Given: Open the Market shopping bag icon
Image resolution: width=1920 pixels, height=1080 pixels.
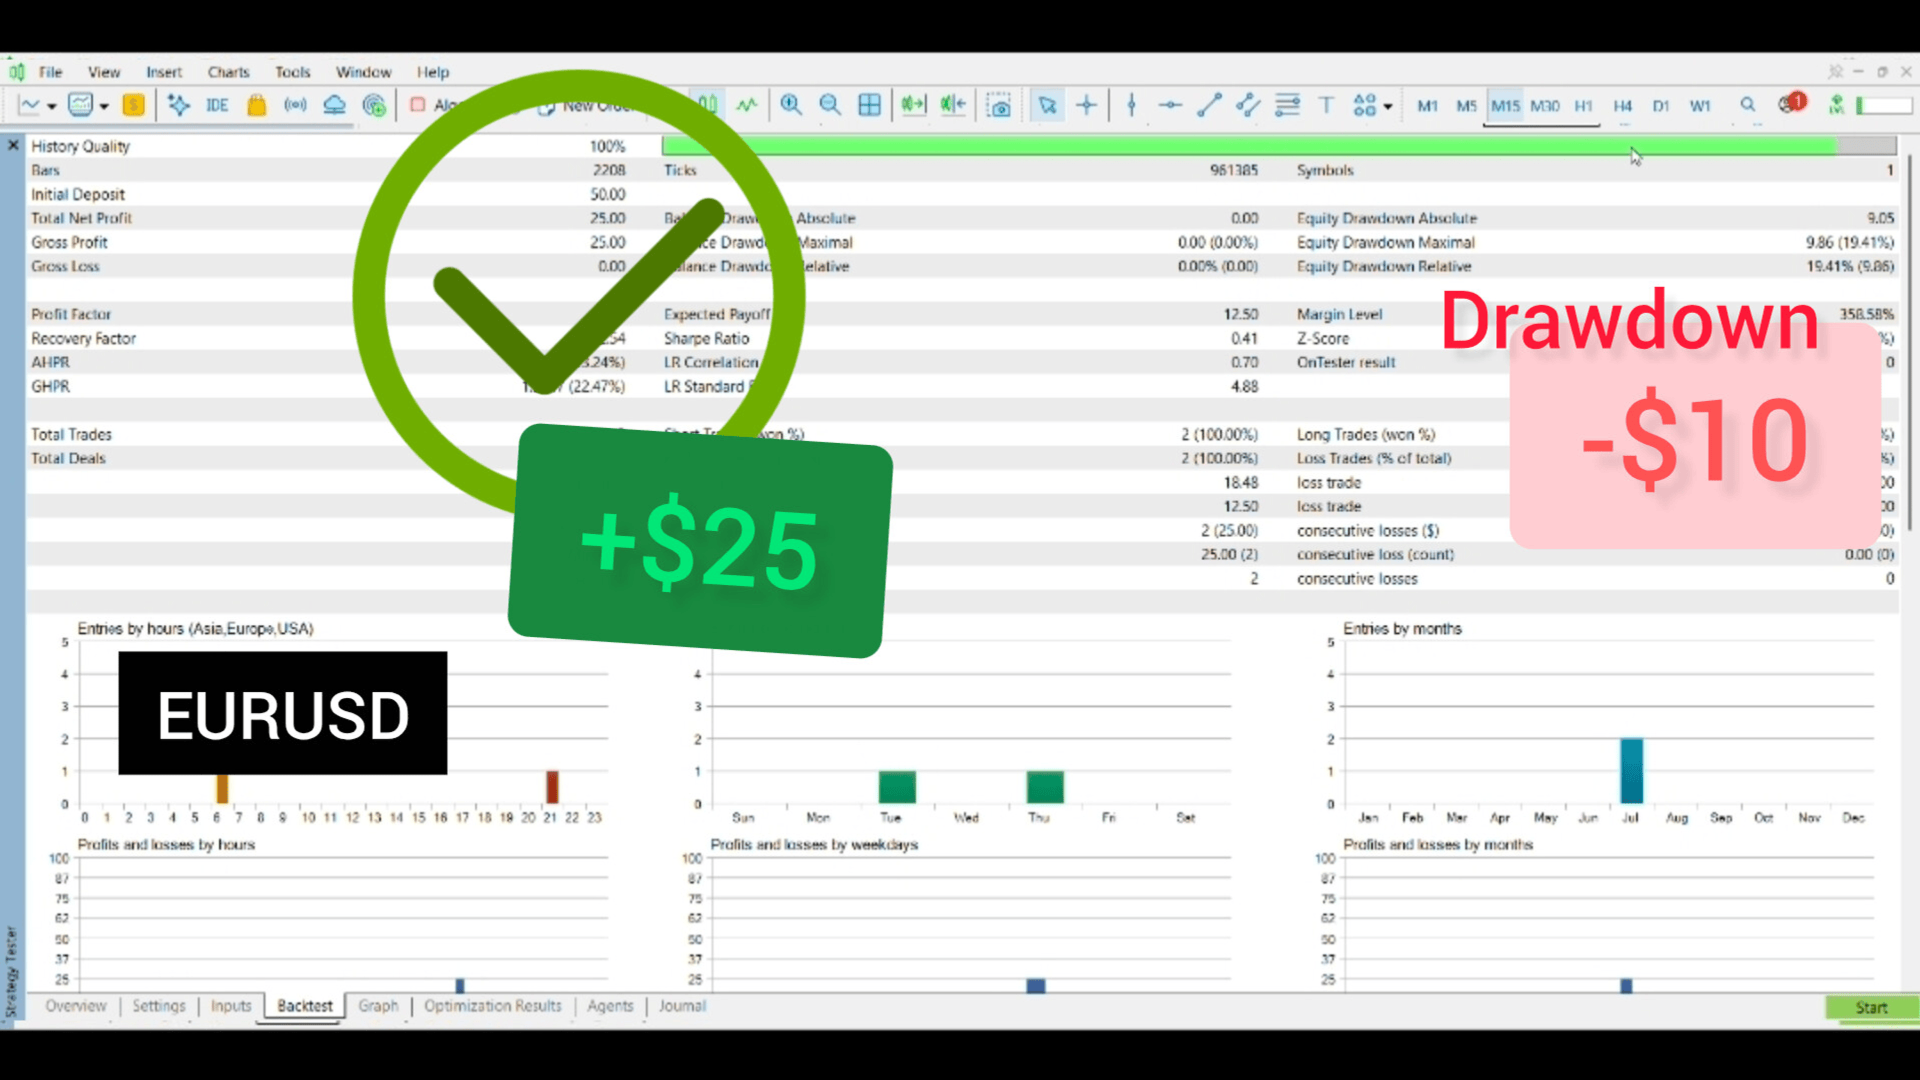Looking at the screenshot, I should 257,105.
